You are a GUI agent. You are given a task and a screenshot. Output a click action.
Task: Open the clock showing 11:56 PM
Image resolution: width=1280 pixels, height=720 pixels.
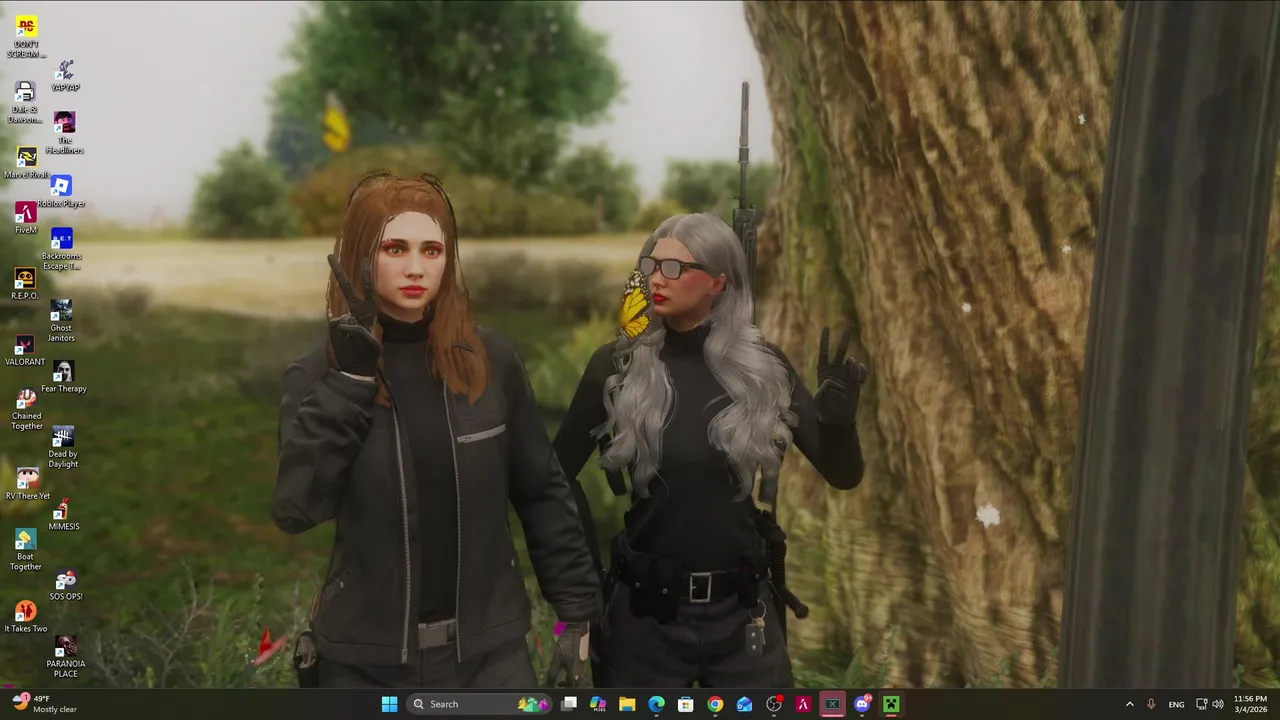(1250, 704)
